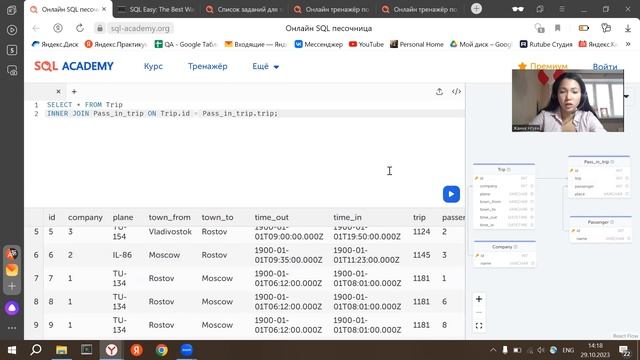Click IL-86 plane cell
This screenshot has height=360, width=640.
[122, 255]
